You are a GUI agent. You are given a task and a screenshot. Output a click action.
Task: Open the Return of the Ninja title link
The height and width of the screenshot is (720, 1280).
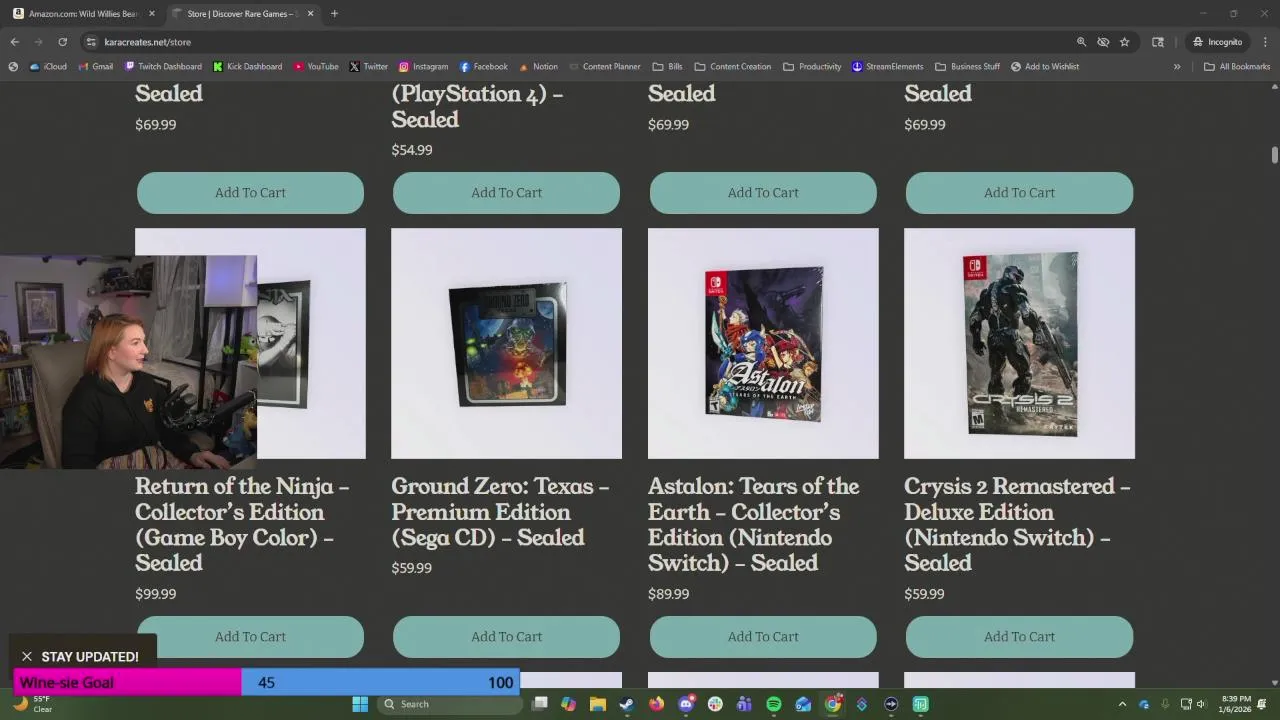tap(242, 524)
